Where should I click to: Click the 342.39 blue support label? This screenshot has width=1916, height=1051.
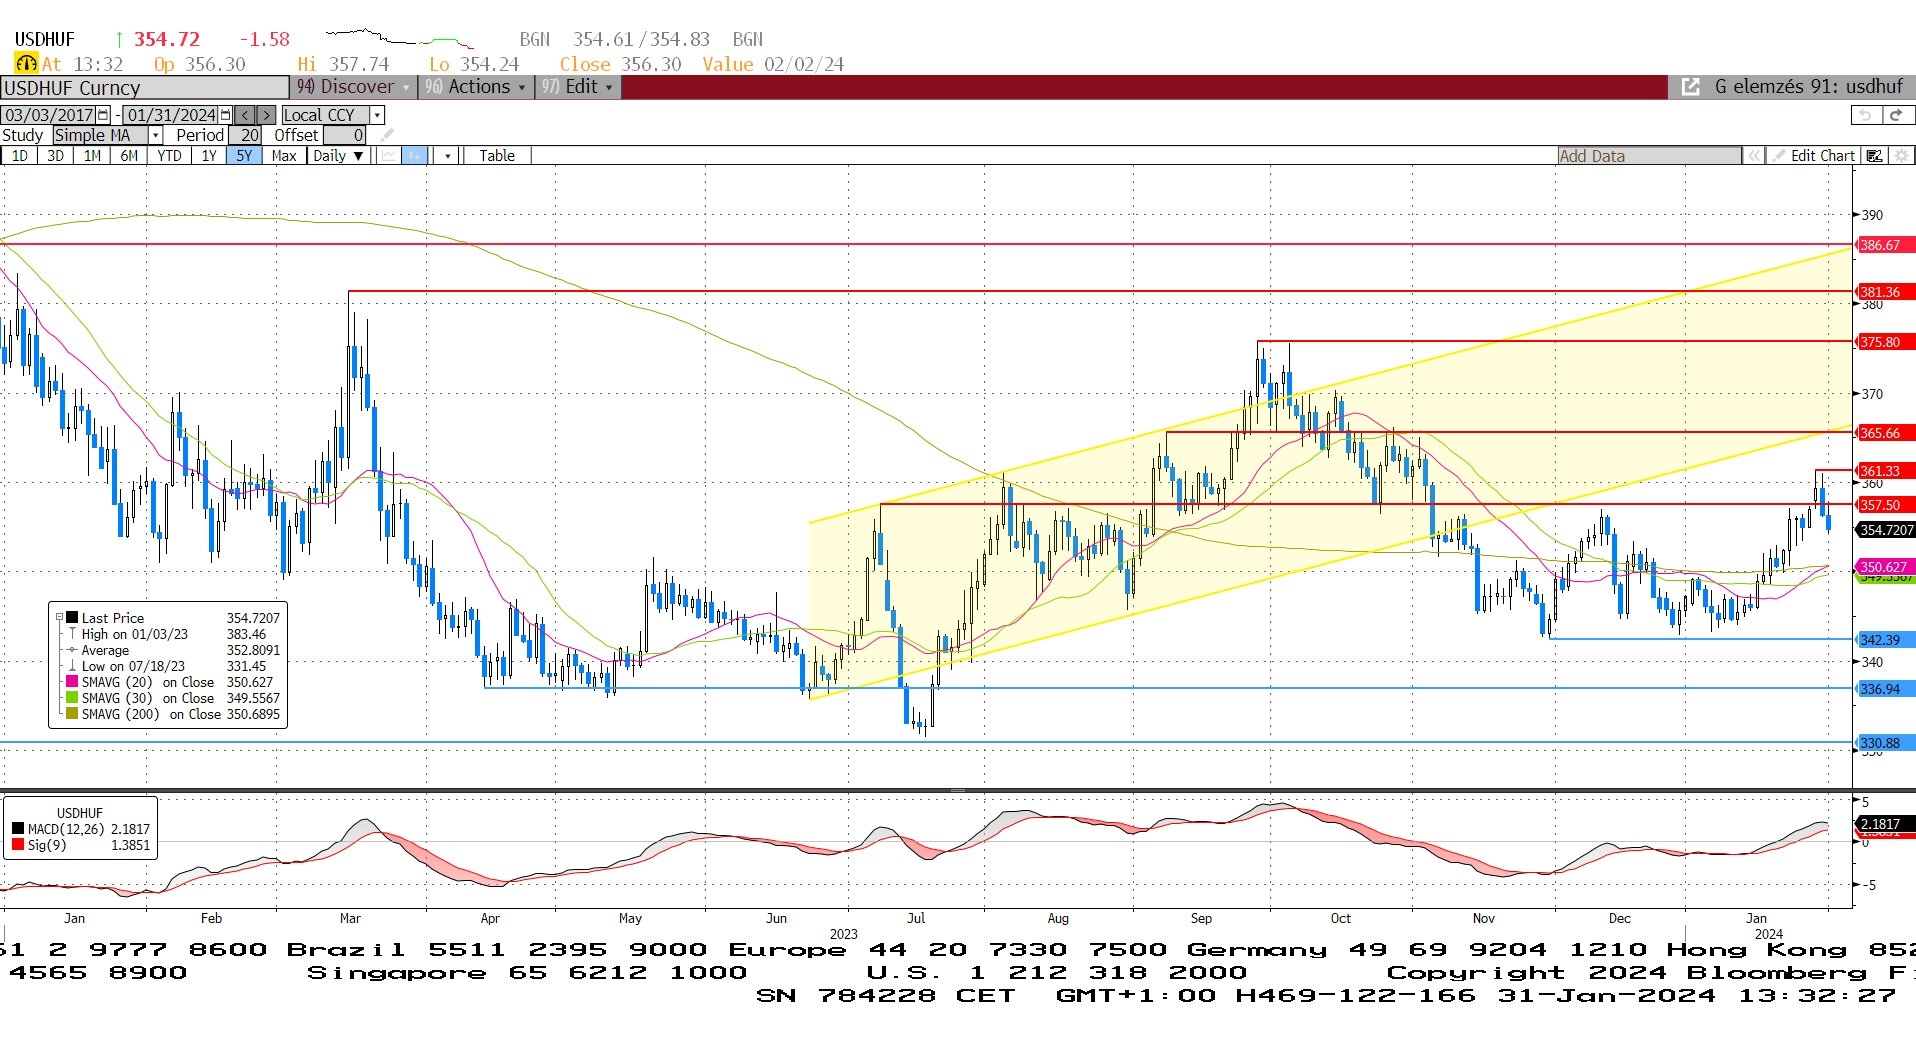click(1885, 640)
